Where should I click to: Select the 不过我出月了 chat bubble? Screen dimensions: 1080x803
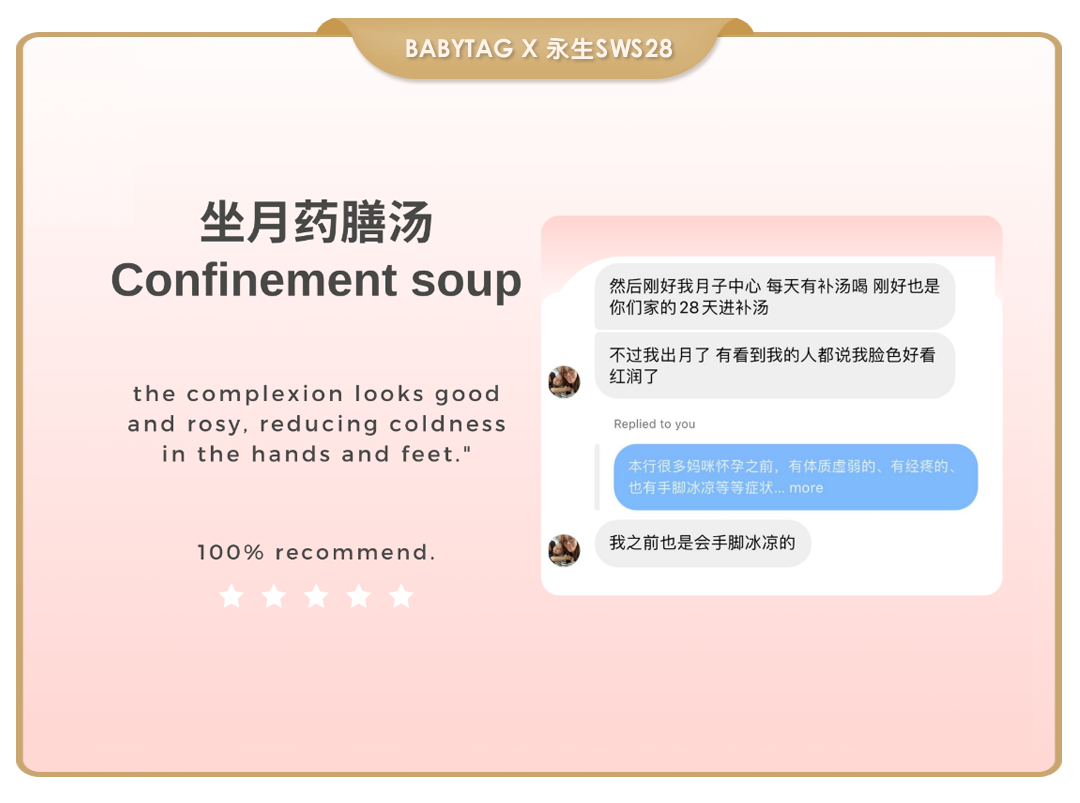point(774,366)
